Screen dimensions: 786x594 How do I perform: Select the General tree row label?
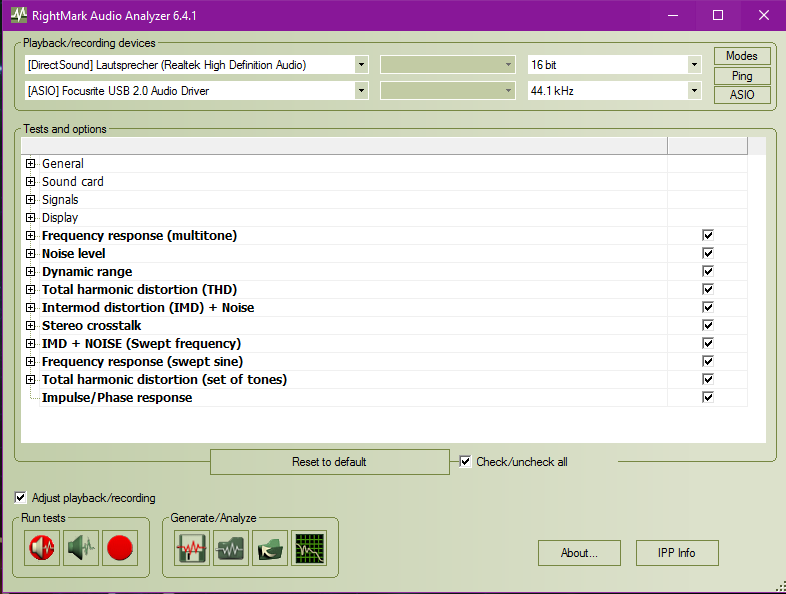click(x=63, y=163)
